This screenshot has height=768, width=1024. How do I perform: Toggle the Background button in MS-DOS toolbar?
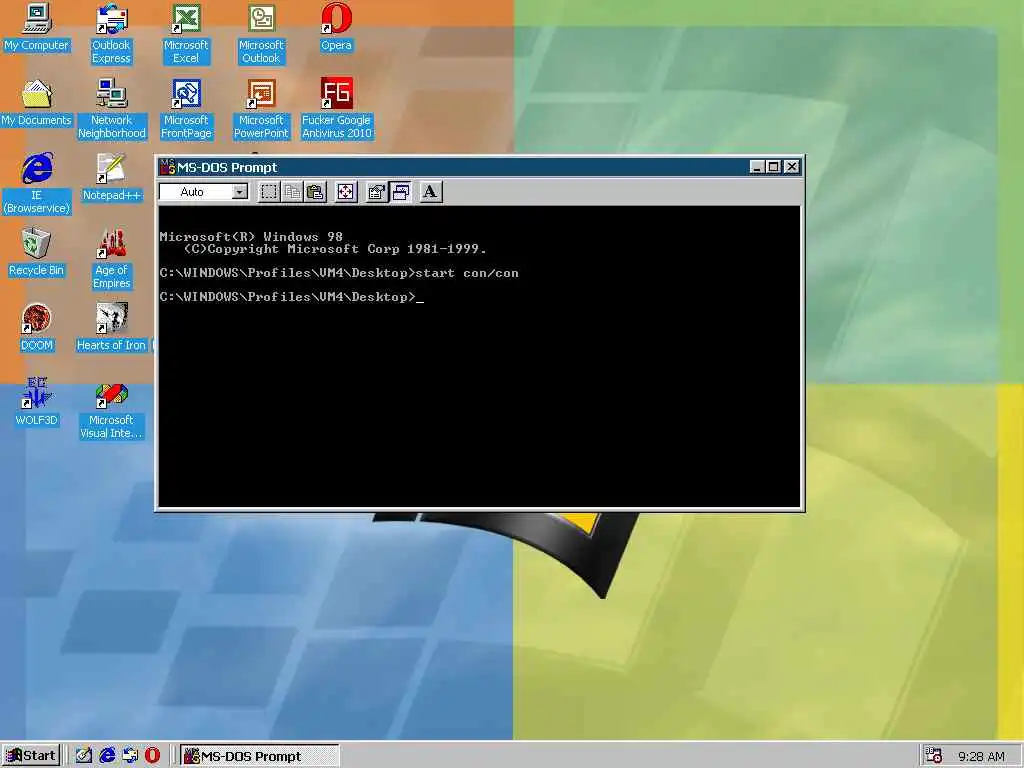[x=400, y=192]
